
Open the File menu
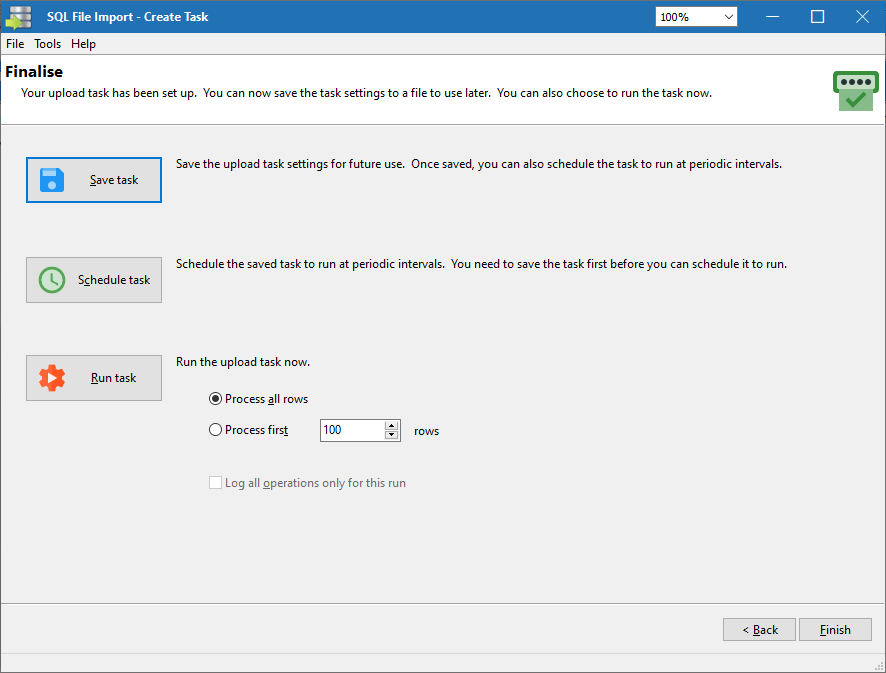[15, 44]
